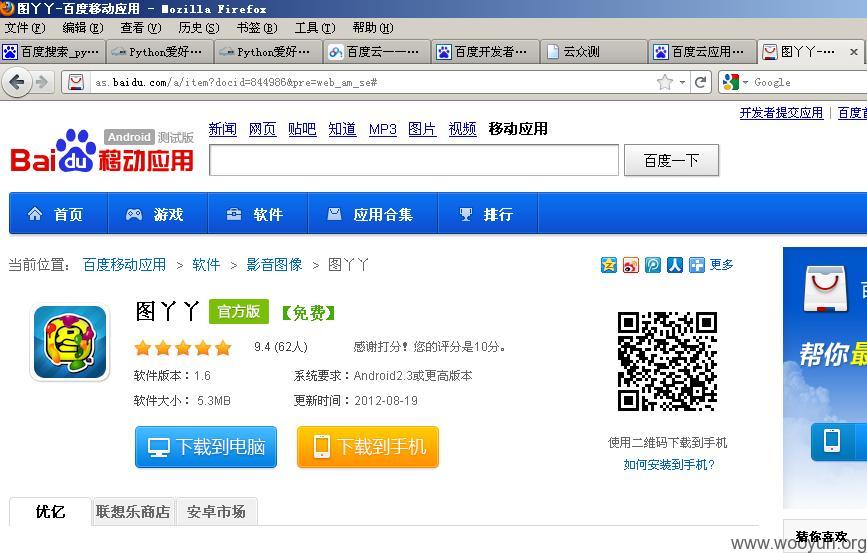Open the 帮助 menu
Viewport: 867px width, 553px height.
(x=373, y=28)
